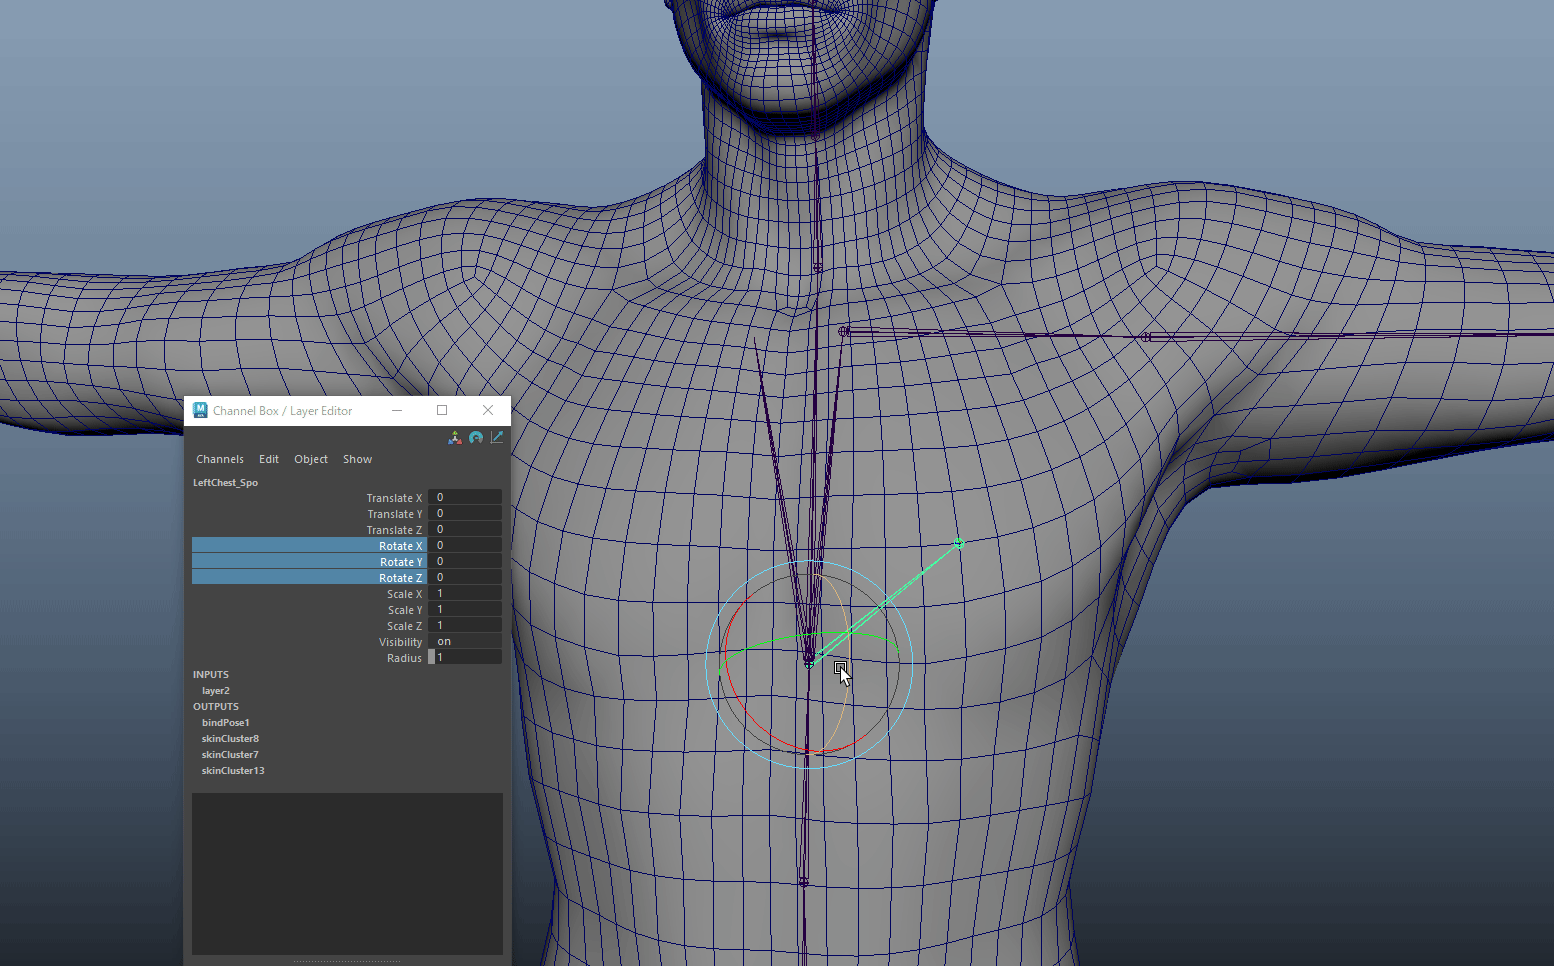
Task: Click the channel speed dial icon
Action: (x=476, y=438)
